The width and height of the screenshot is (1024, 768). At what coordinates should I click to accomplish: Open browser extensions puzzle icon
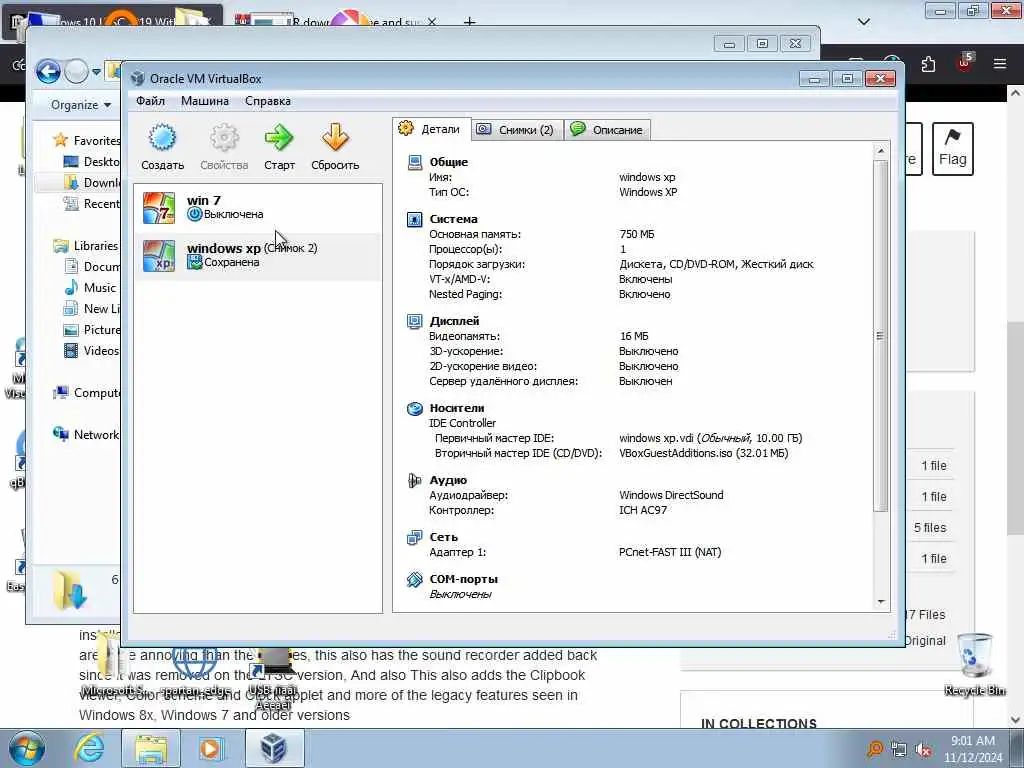[928, 64]
